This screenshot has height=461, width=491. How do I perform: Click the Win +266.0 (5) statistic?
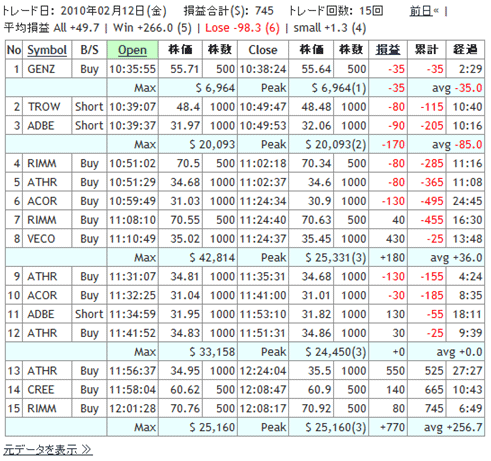click(152, 28)
